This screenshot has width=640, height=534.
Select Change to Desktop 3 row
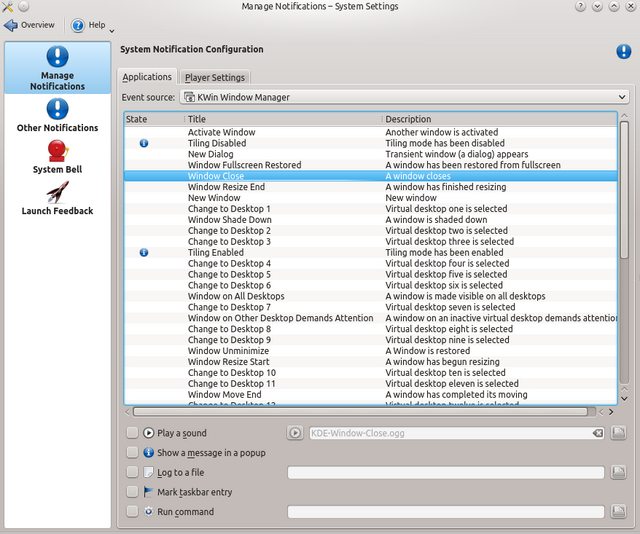371,241
